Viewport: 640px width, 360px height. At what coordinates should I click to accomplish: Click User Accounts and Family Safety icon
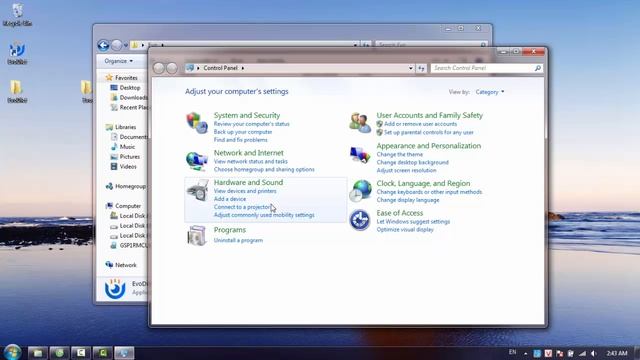(360, 123)
